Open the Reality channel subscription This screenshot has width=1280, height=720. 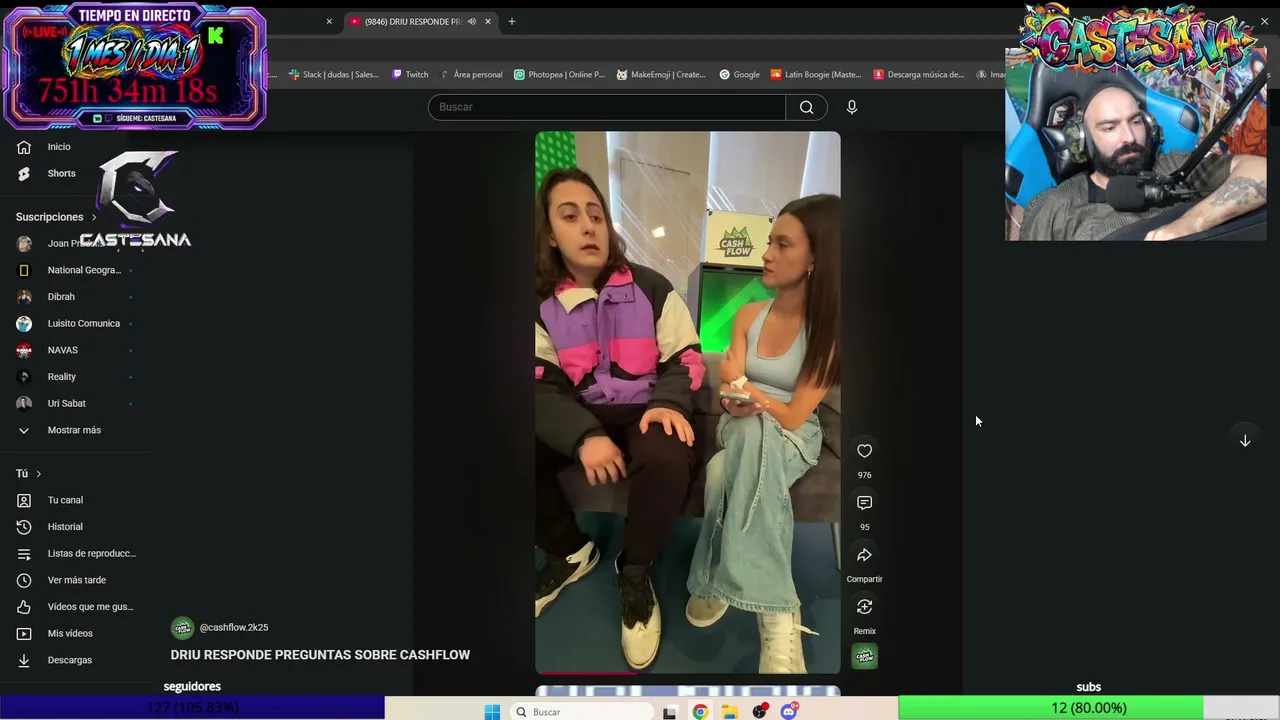(61, 377)
